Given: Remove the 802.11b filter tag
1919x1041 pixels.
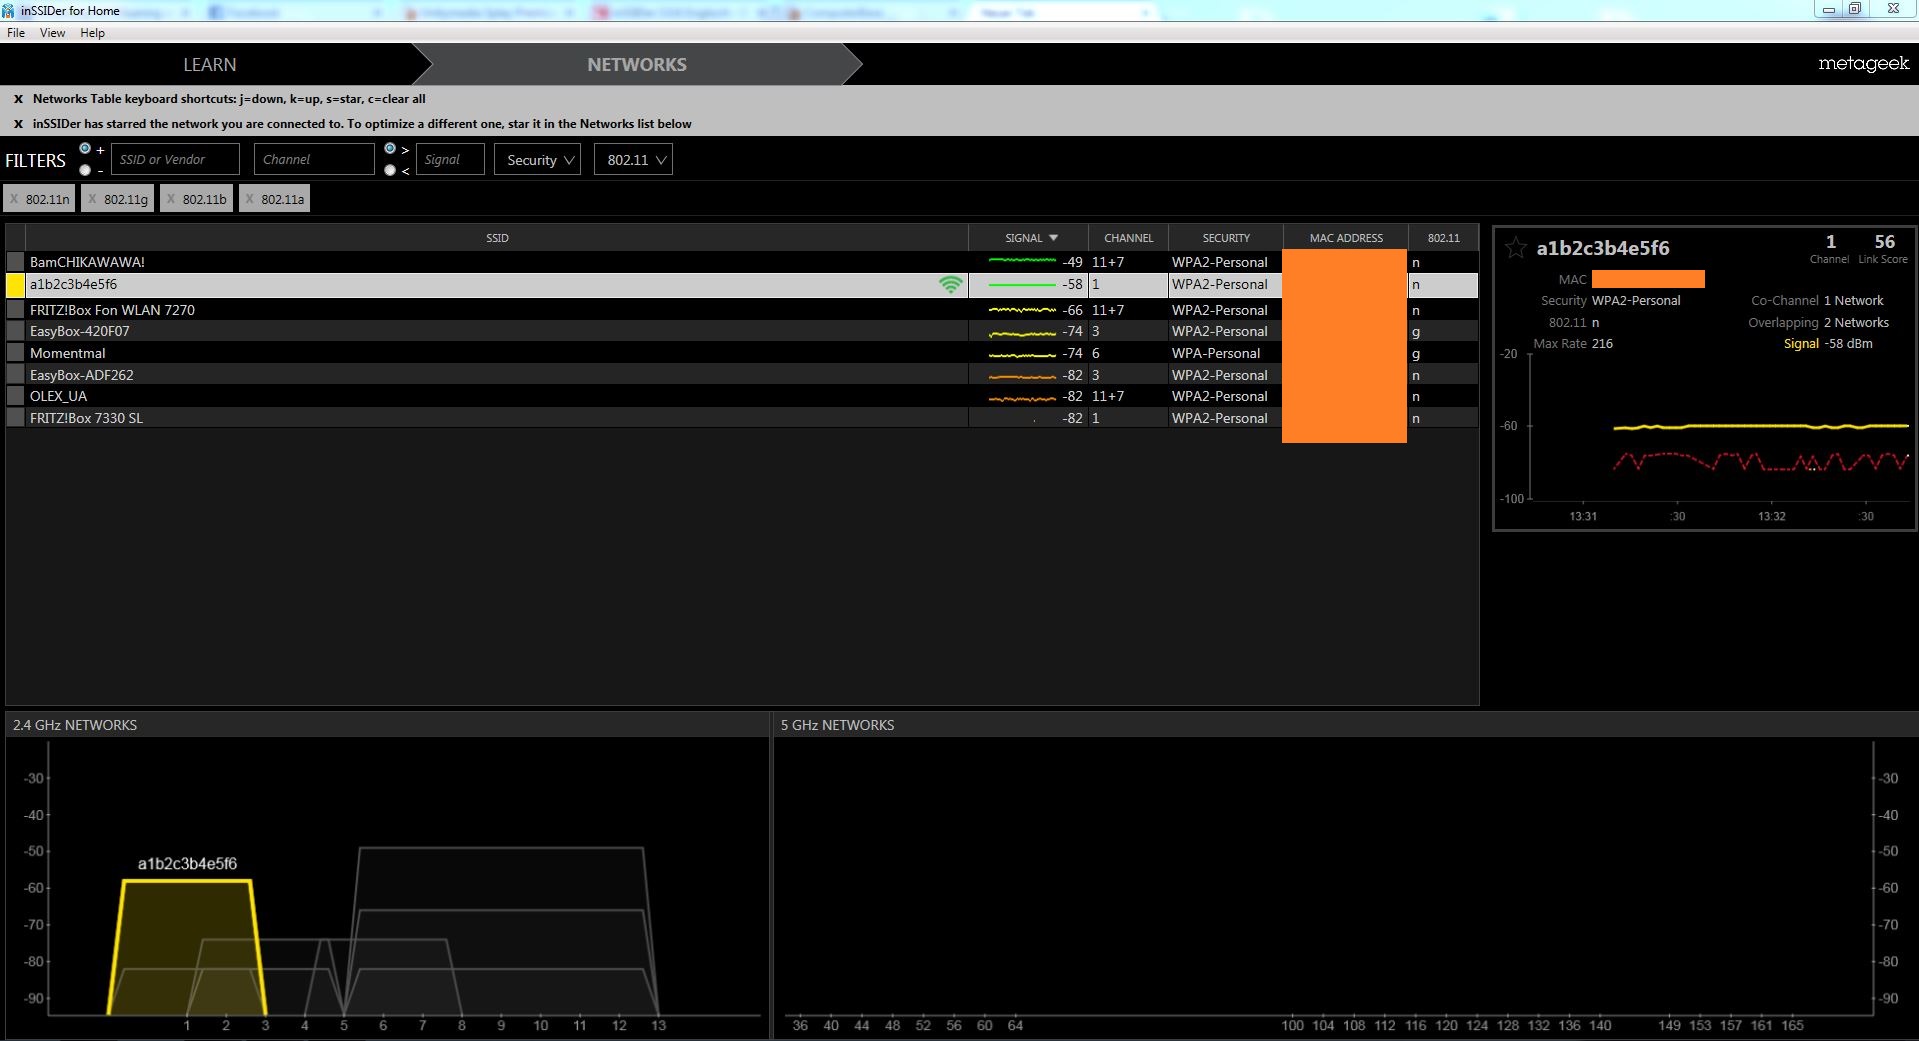Looking at the screenshot, I should (x=171, y=199).
